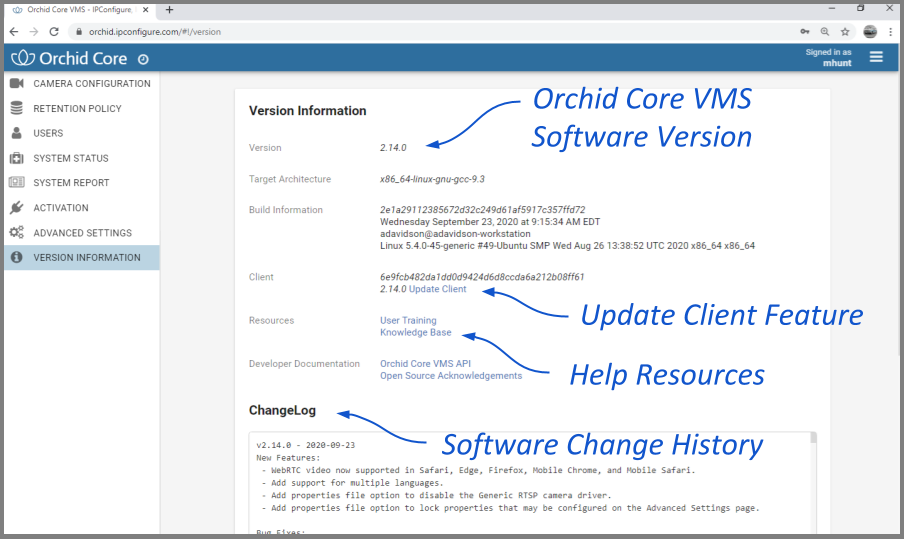The width and height of the screenshot is (904, 539).
Task: Click client hash 6e9fcb482da1dd0d9424d6d8ccda6a212b08ff61
Action: click(x=482, y=277)
